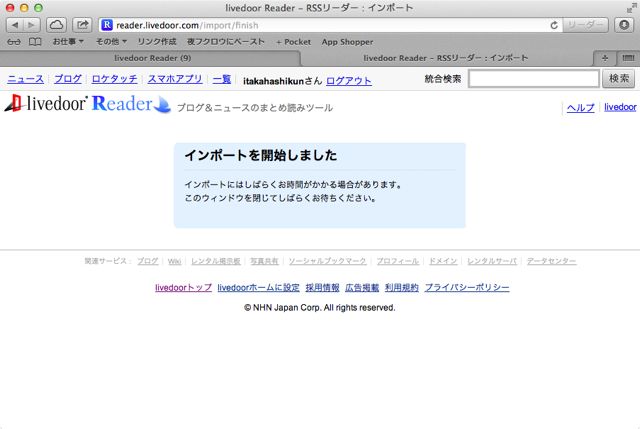
Task: Open footer 写真共有 link
Action: [264, 261]
